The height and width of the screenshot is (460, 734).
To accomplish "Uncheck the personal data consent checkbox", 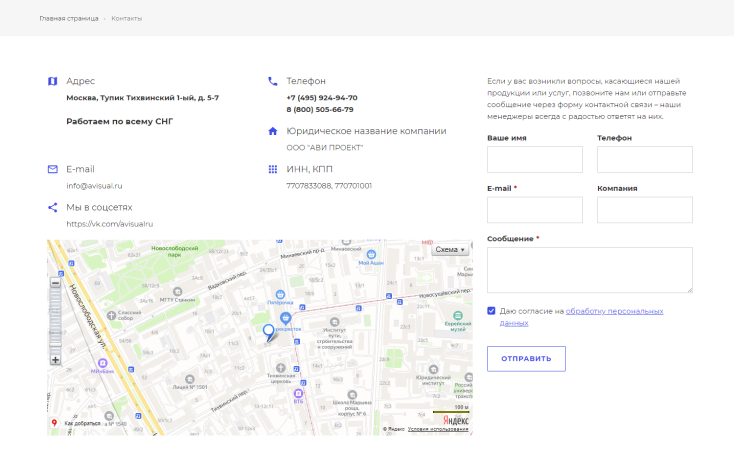I will pos(491,311).
